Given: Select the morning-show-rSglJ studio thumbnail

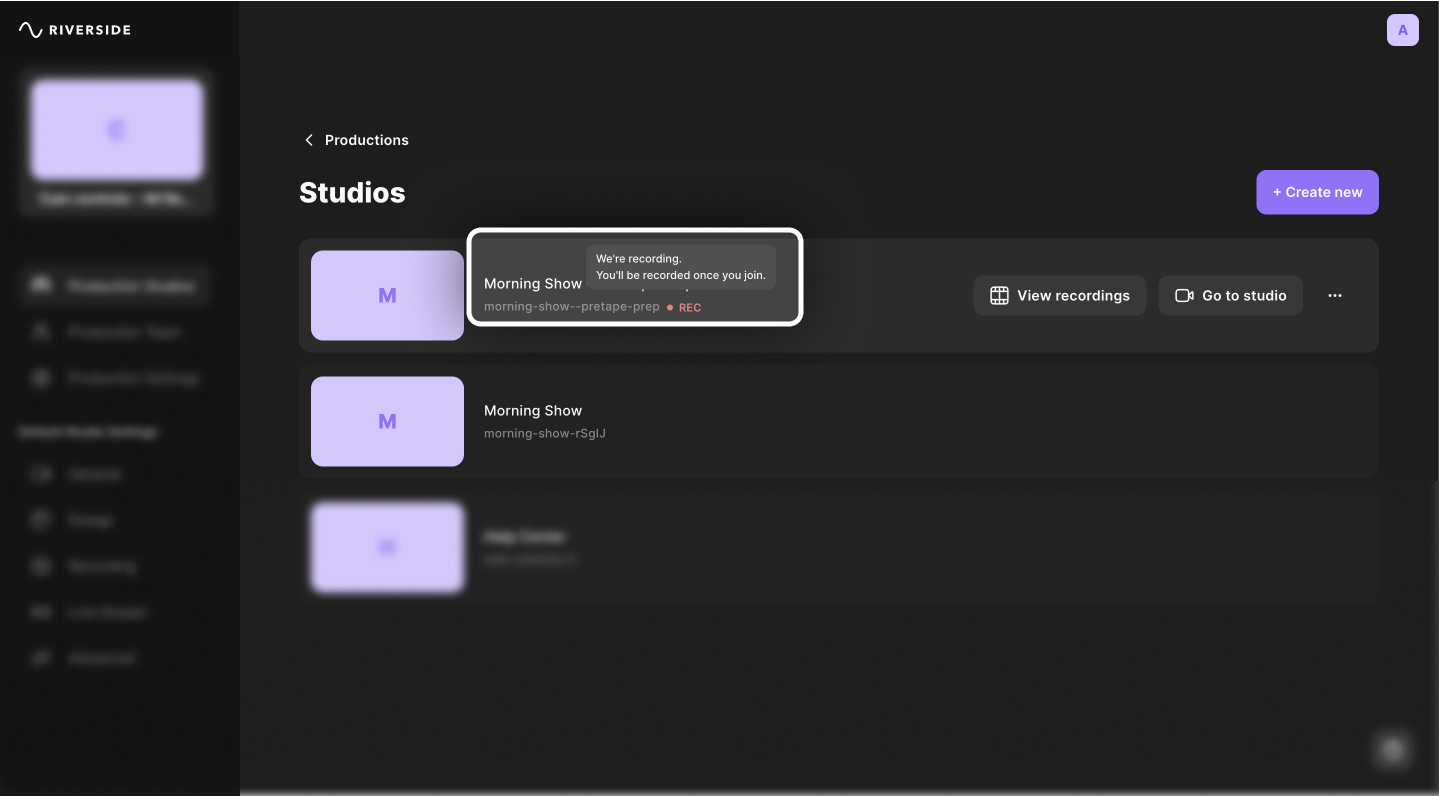Looking at the screenshot, I should 387,421.
